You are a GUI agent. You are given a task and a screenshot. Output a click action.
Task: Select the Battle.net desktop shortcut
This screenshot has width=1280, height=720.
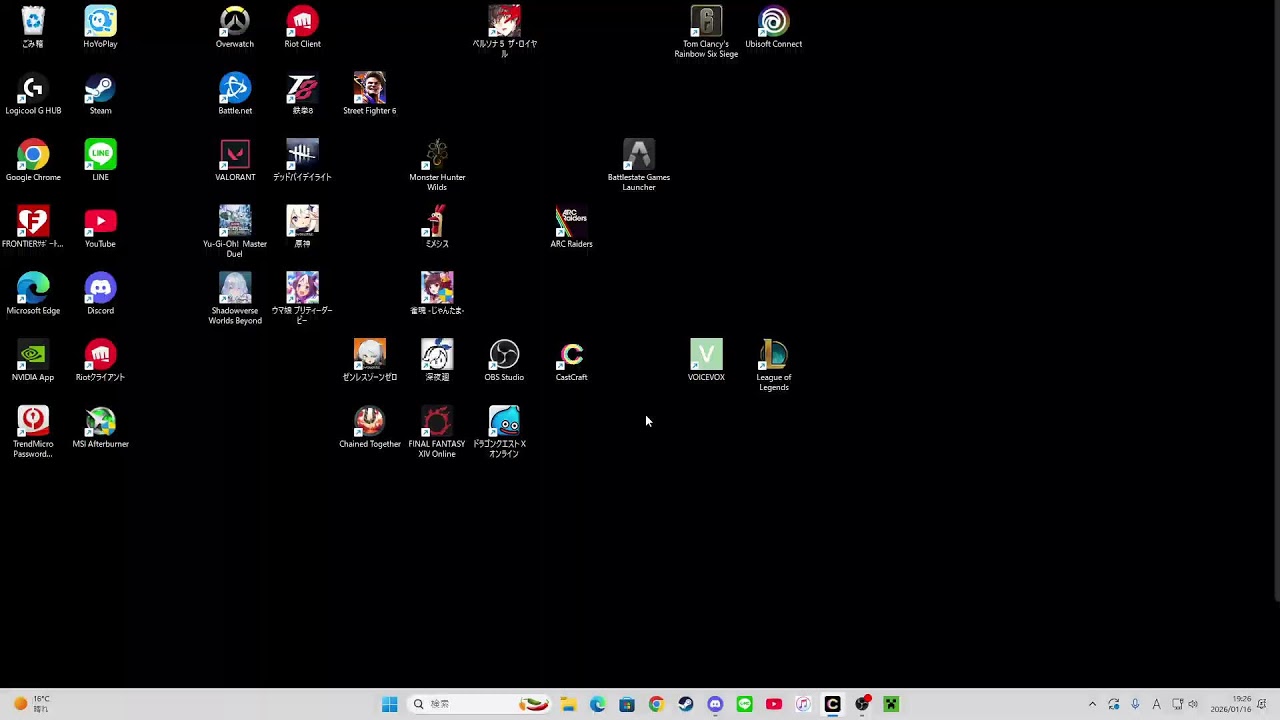click(x=235, y=94)
